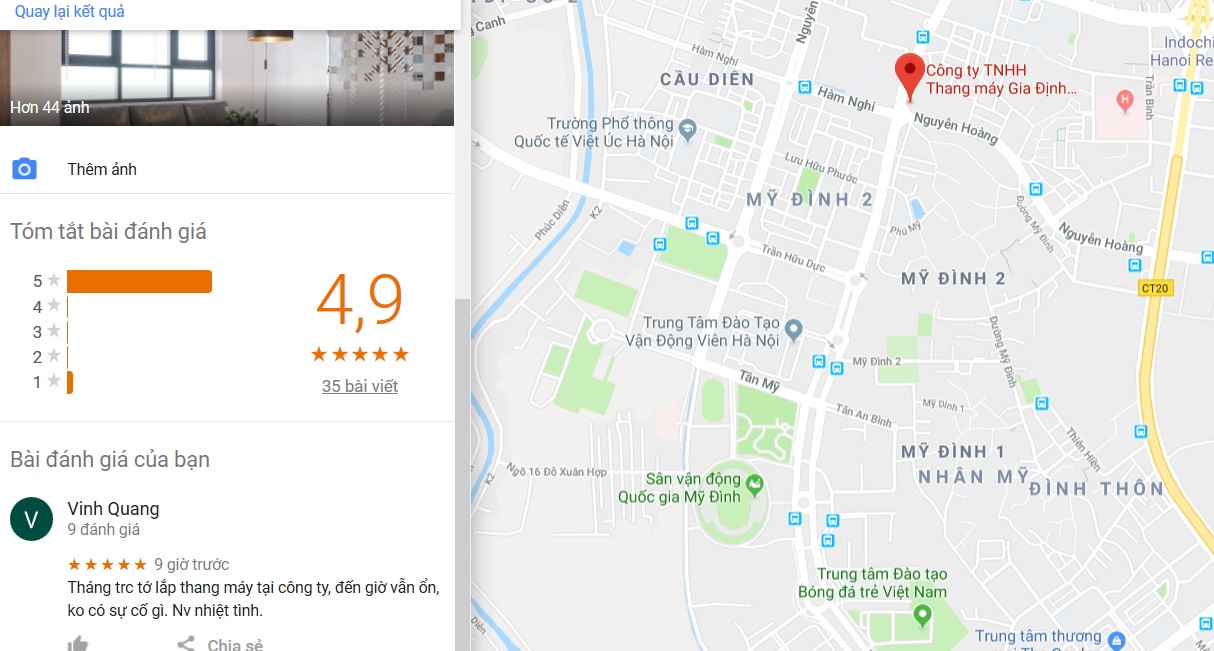Click the bus stop icon on Hàm Nghi street
The width and height of the screenshot is (1214, 651).
tap(805, 87)
